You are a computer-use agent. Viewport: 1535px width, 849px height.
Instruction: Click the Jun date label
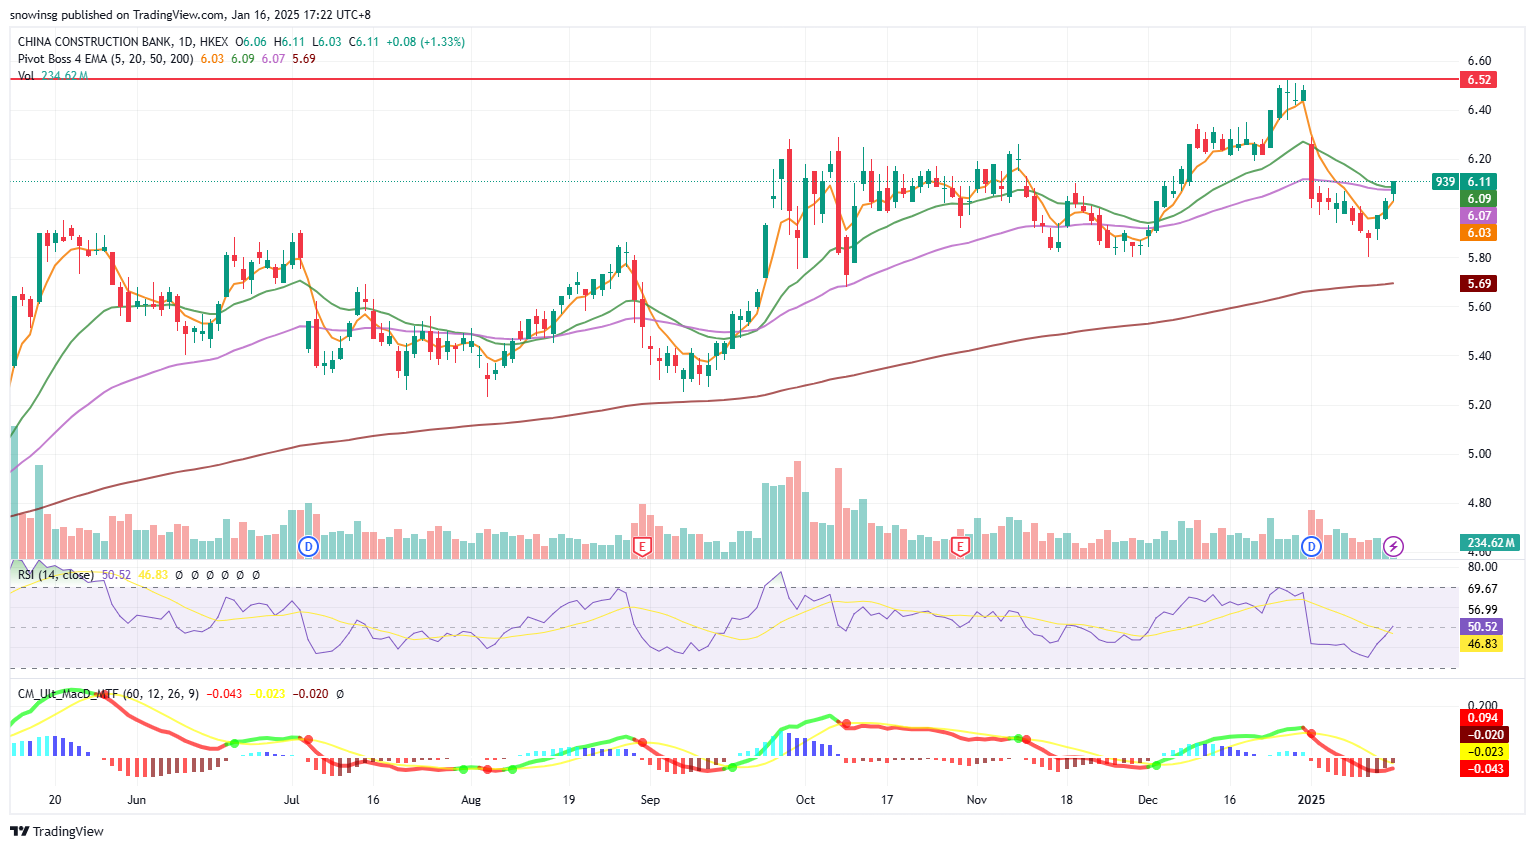(x=137, y=800)
